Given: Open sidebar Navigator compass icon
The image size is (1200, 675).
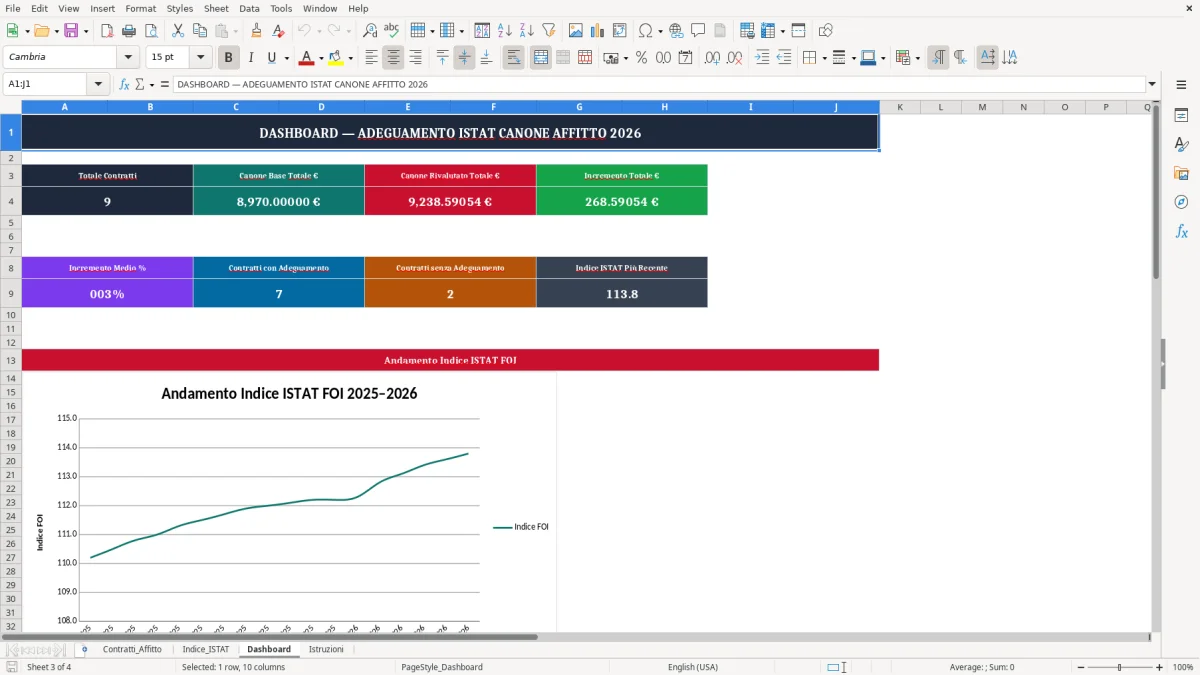Looking at the screenshot, I should pos(1181,202).
